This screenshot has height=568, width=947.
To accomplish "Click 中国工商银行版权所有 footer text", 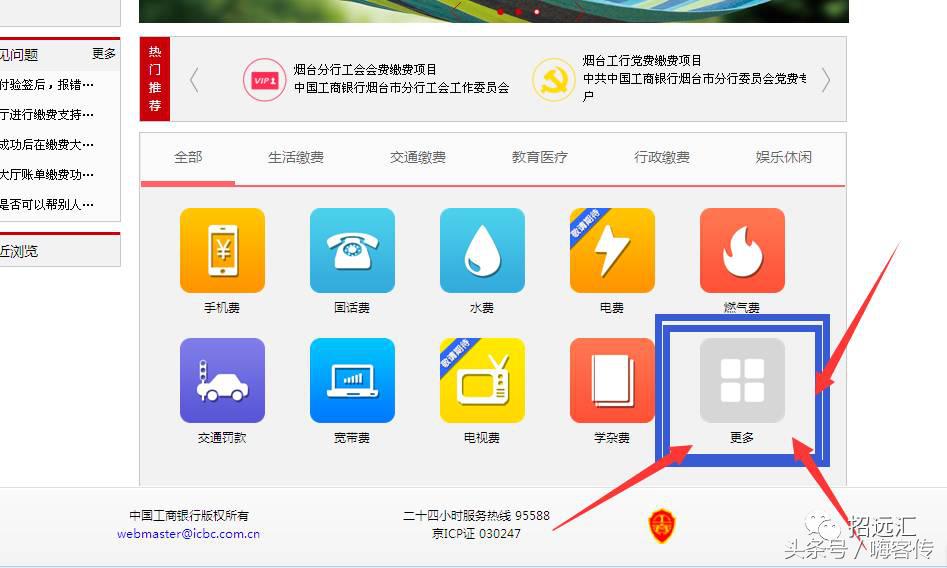I will coord(188,515).
